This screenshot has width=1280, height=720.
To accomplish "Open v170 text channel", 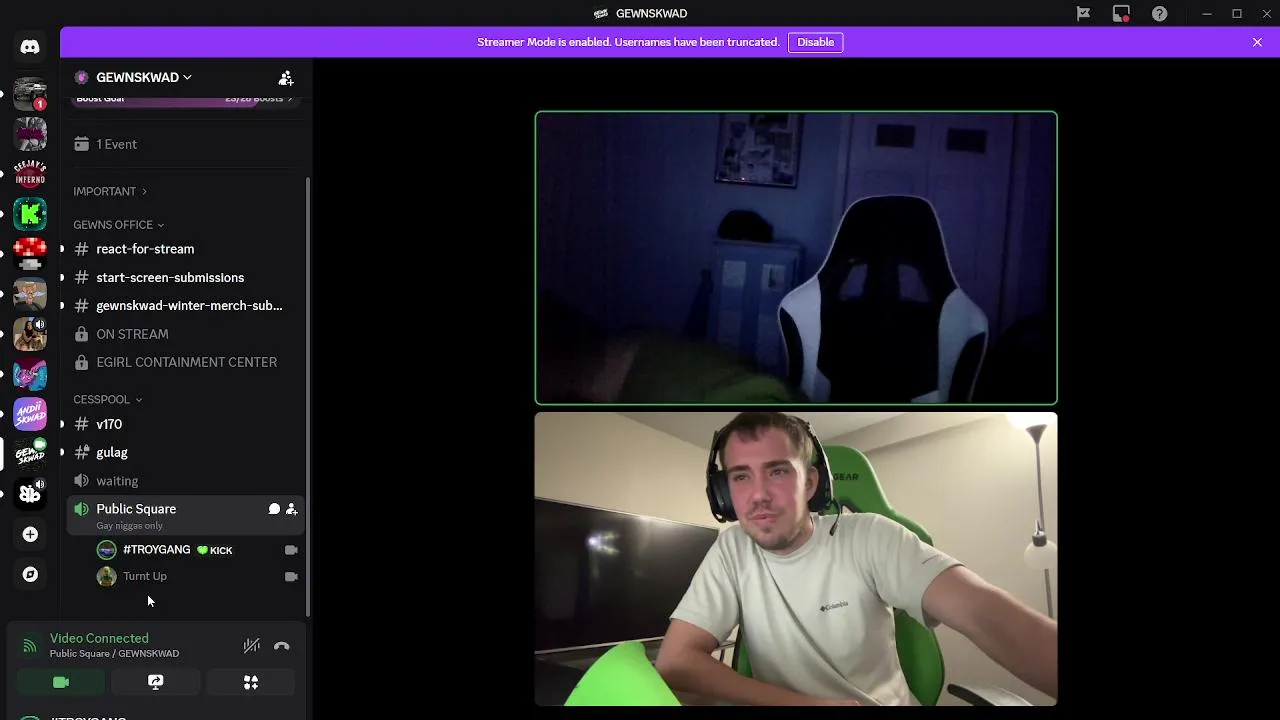I will point(186,424).
